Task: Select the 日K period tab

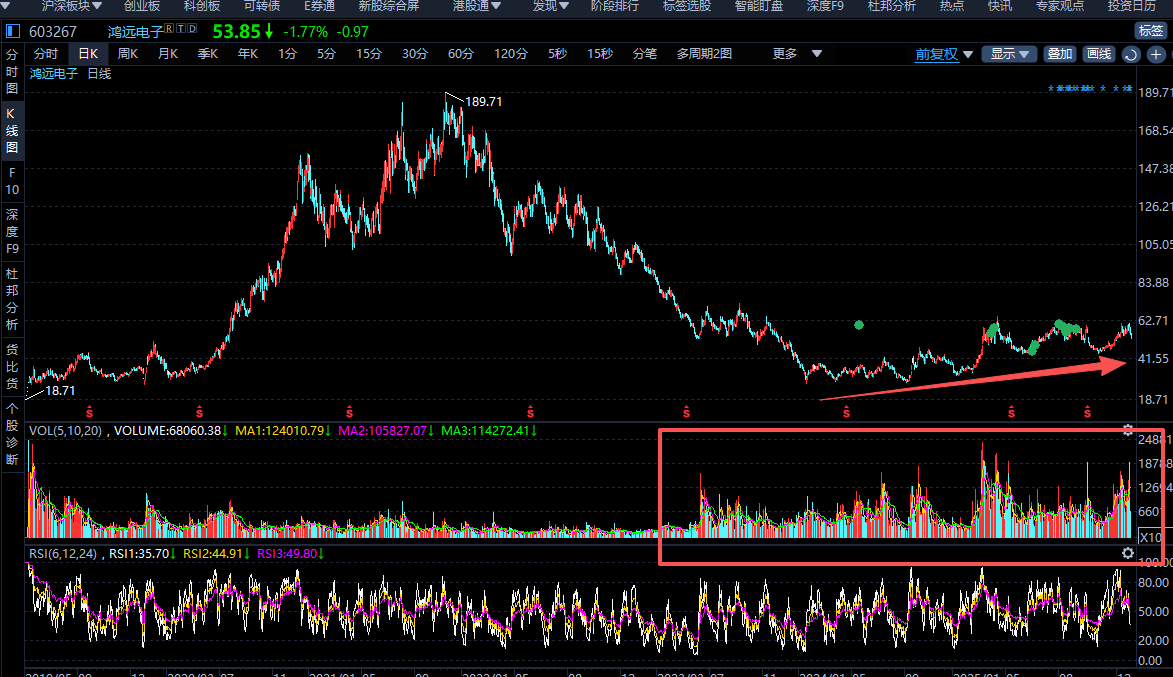Action: click(88, 54)
